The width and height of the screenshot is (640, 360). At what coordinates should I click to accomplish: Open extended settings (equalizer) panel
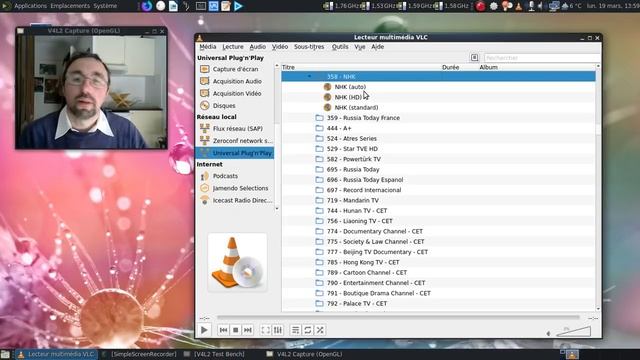(278, 330)
